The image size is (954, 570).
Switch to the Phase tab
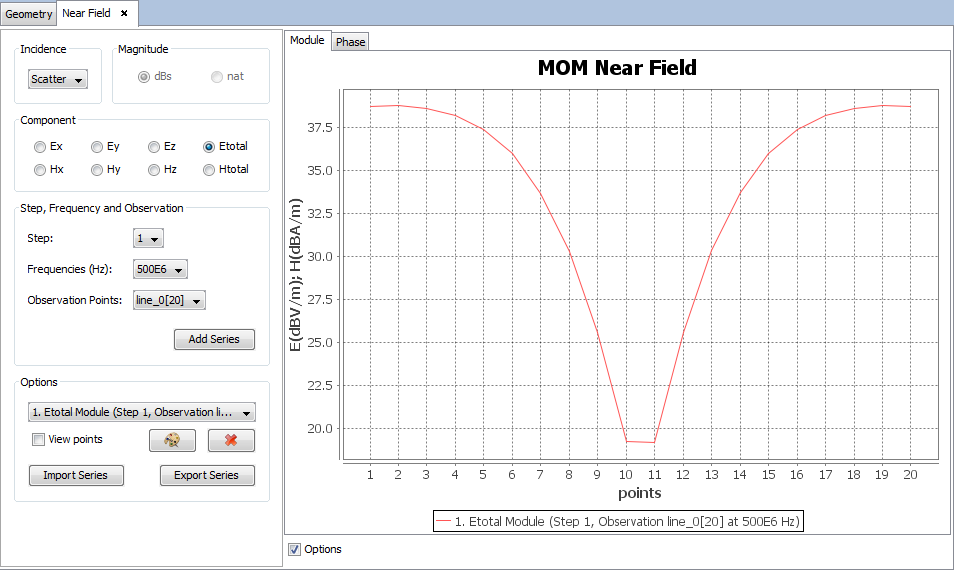[350, 42]
